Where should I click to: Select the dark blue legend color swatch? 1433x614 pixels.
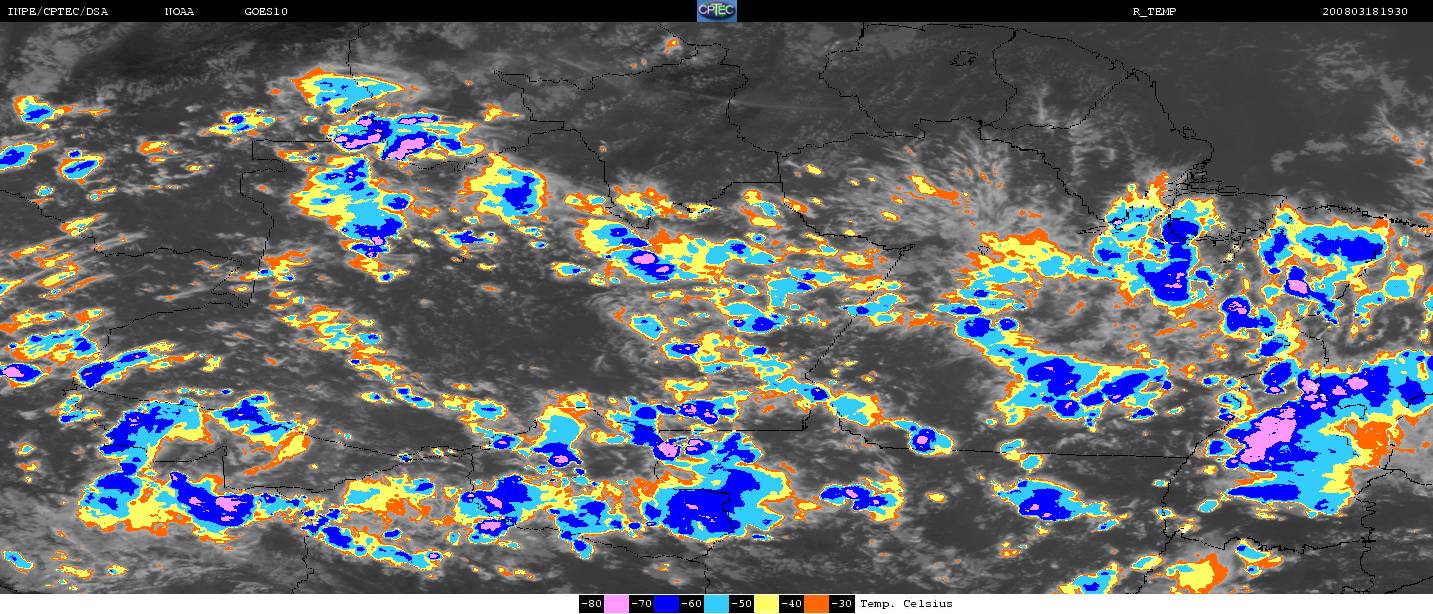(666, 604)
